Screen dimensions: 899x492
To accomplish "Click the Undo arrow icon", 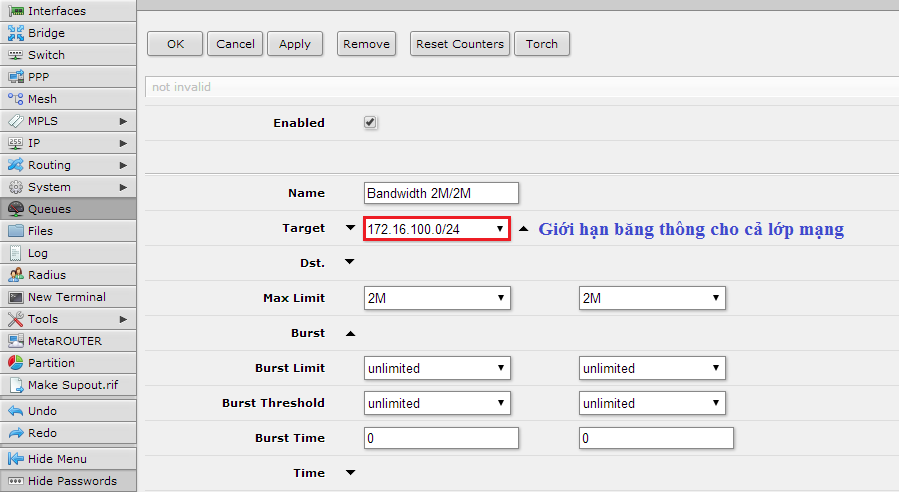I will click(16, 411).
